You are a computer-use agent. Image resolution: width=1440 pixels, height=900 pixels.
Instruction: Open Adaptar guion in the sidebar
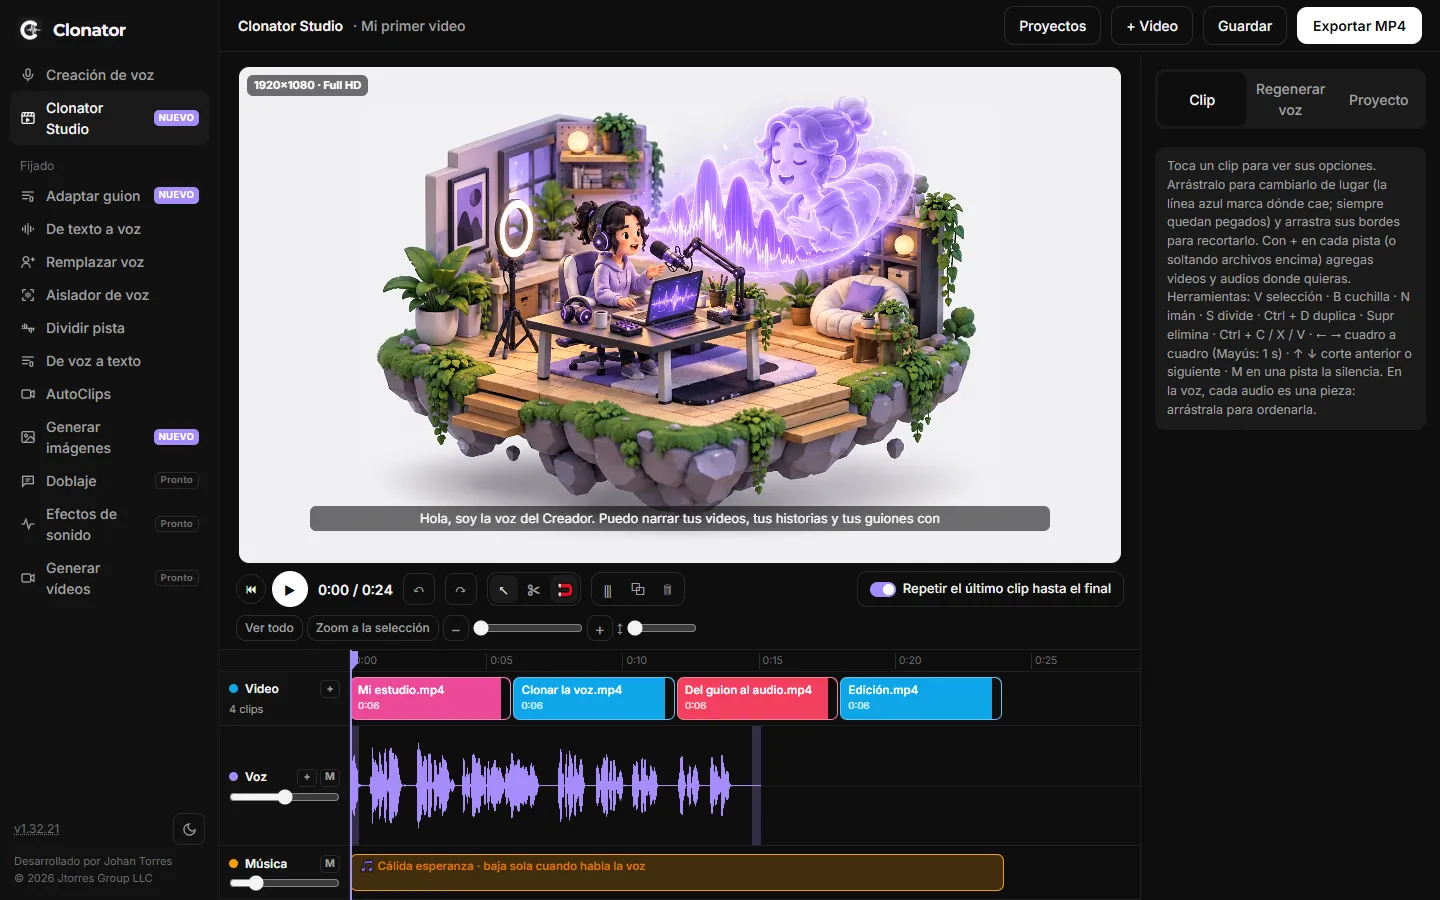[109, 196]
